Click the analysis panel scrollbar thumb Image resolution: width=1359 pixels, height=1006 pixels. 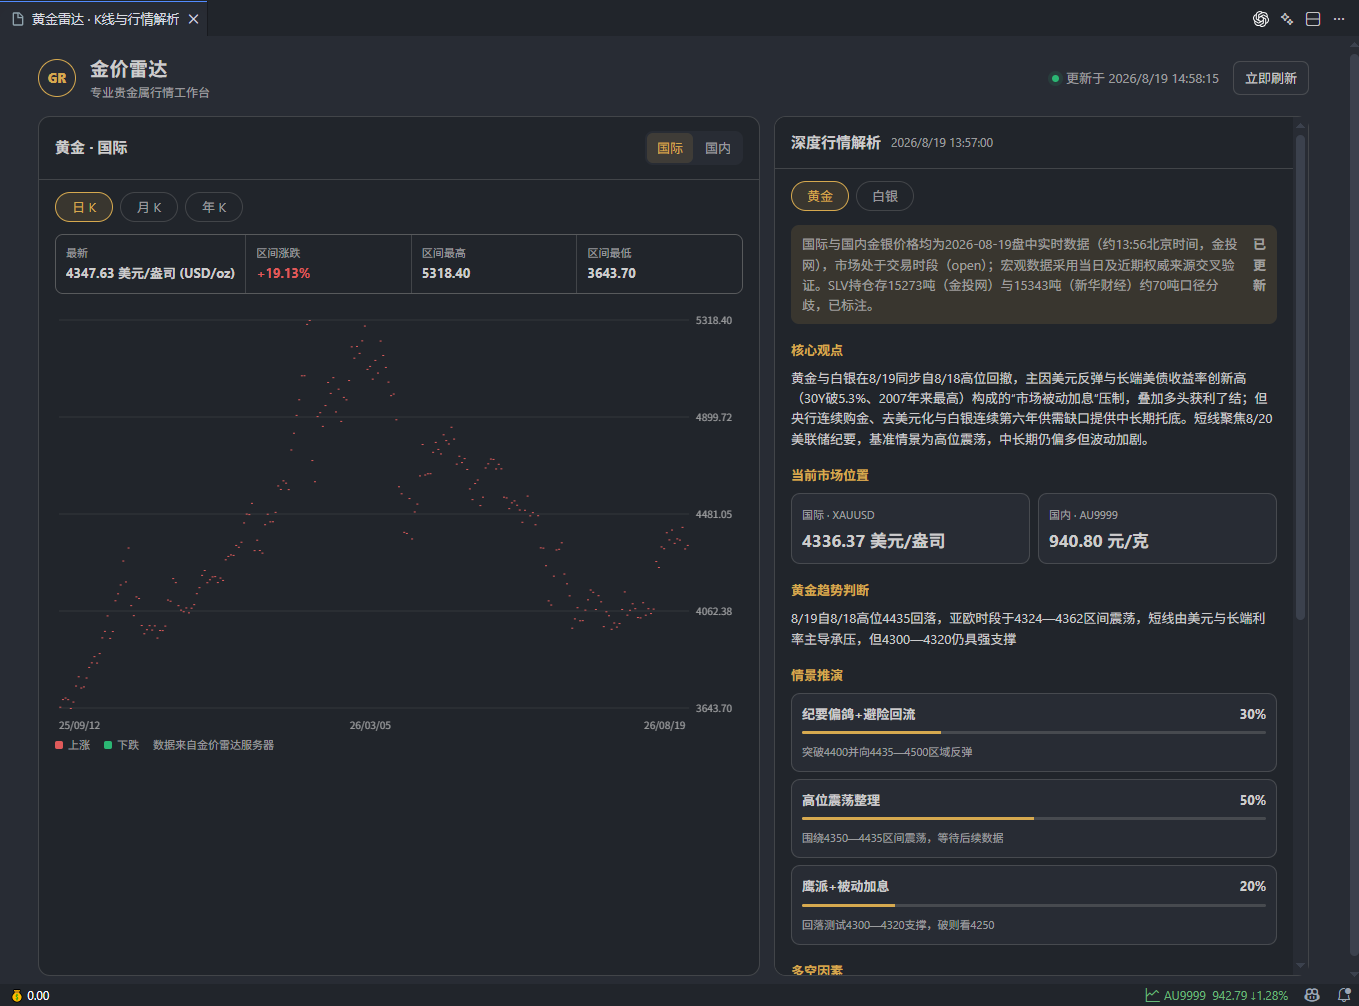click(1300, 377)
